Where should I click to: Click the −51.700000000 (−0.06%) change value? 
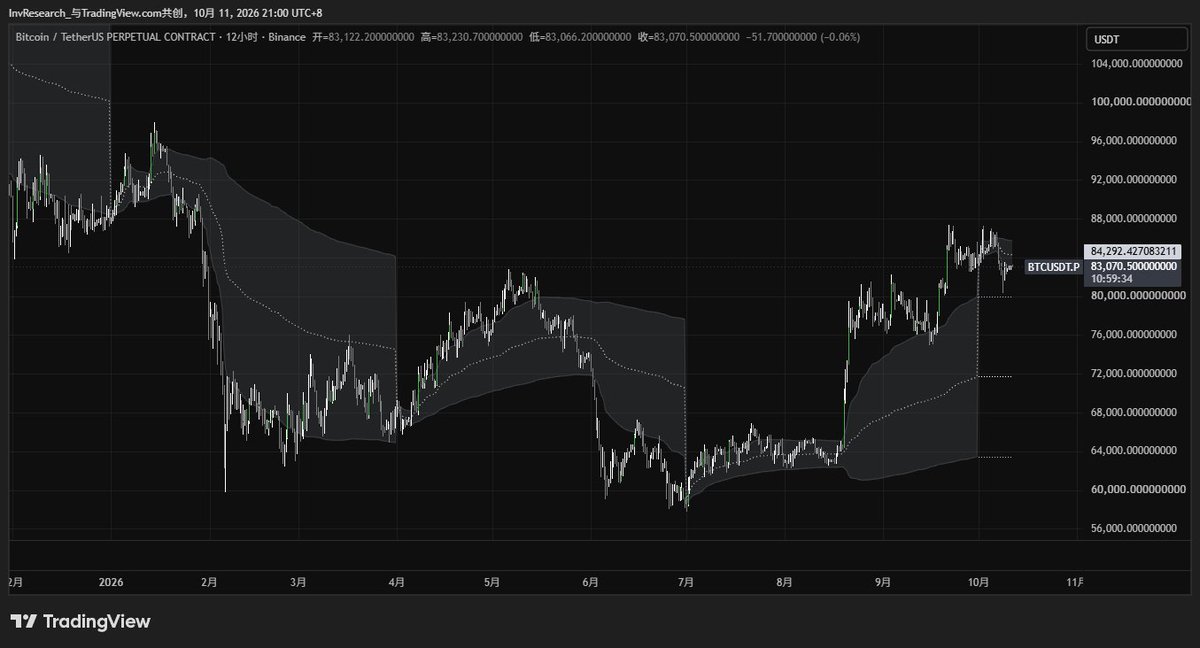pyautogui.click(x=804, y=37)
